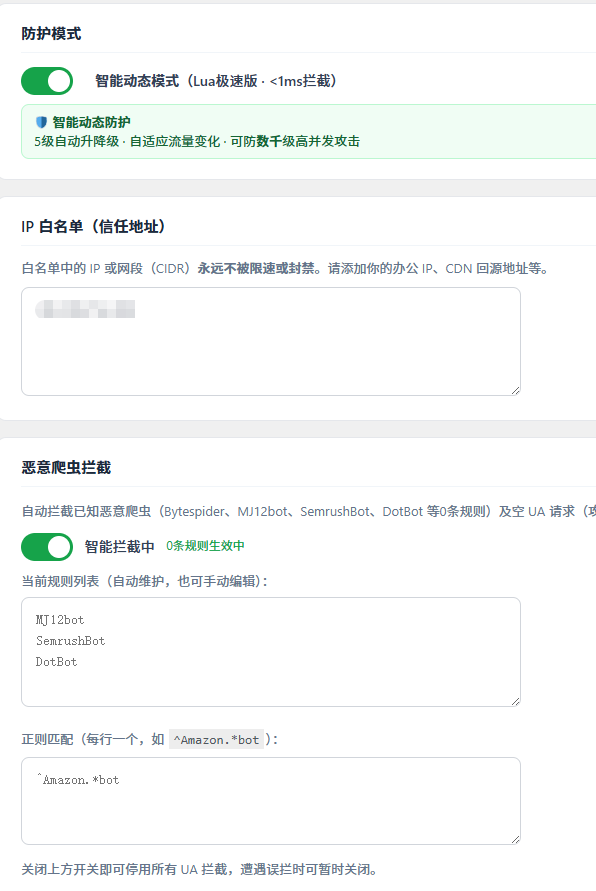The image size is (596, 891).
Task: Click the regex textarea containing ^Amazon.*bot
Action: point(271,801)
